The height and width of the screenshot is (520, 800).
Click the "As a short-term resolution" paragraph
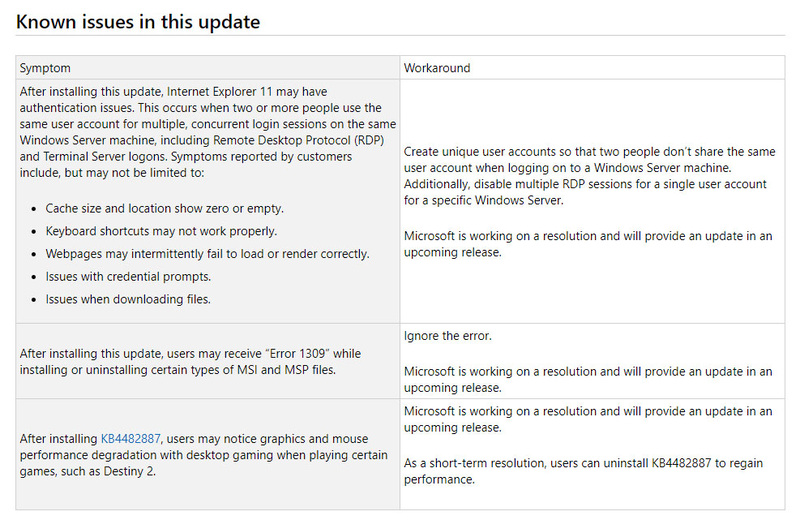tap(586, 472)
